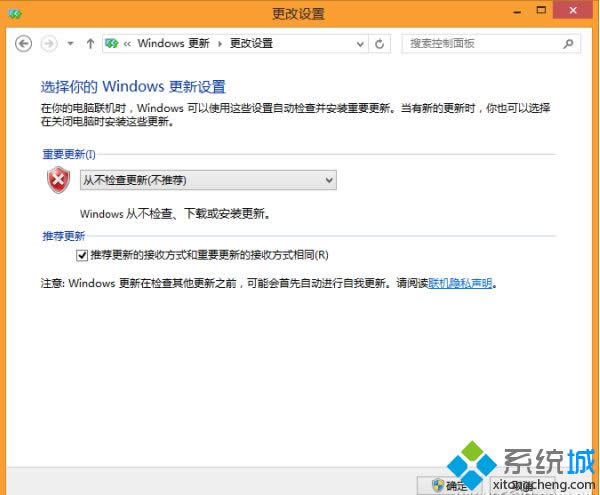Open the 从不检查更新(不推荐) dropdown
This screenshot has width=600, height=495.
pos(208,180)
